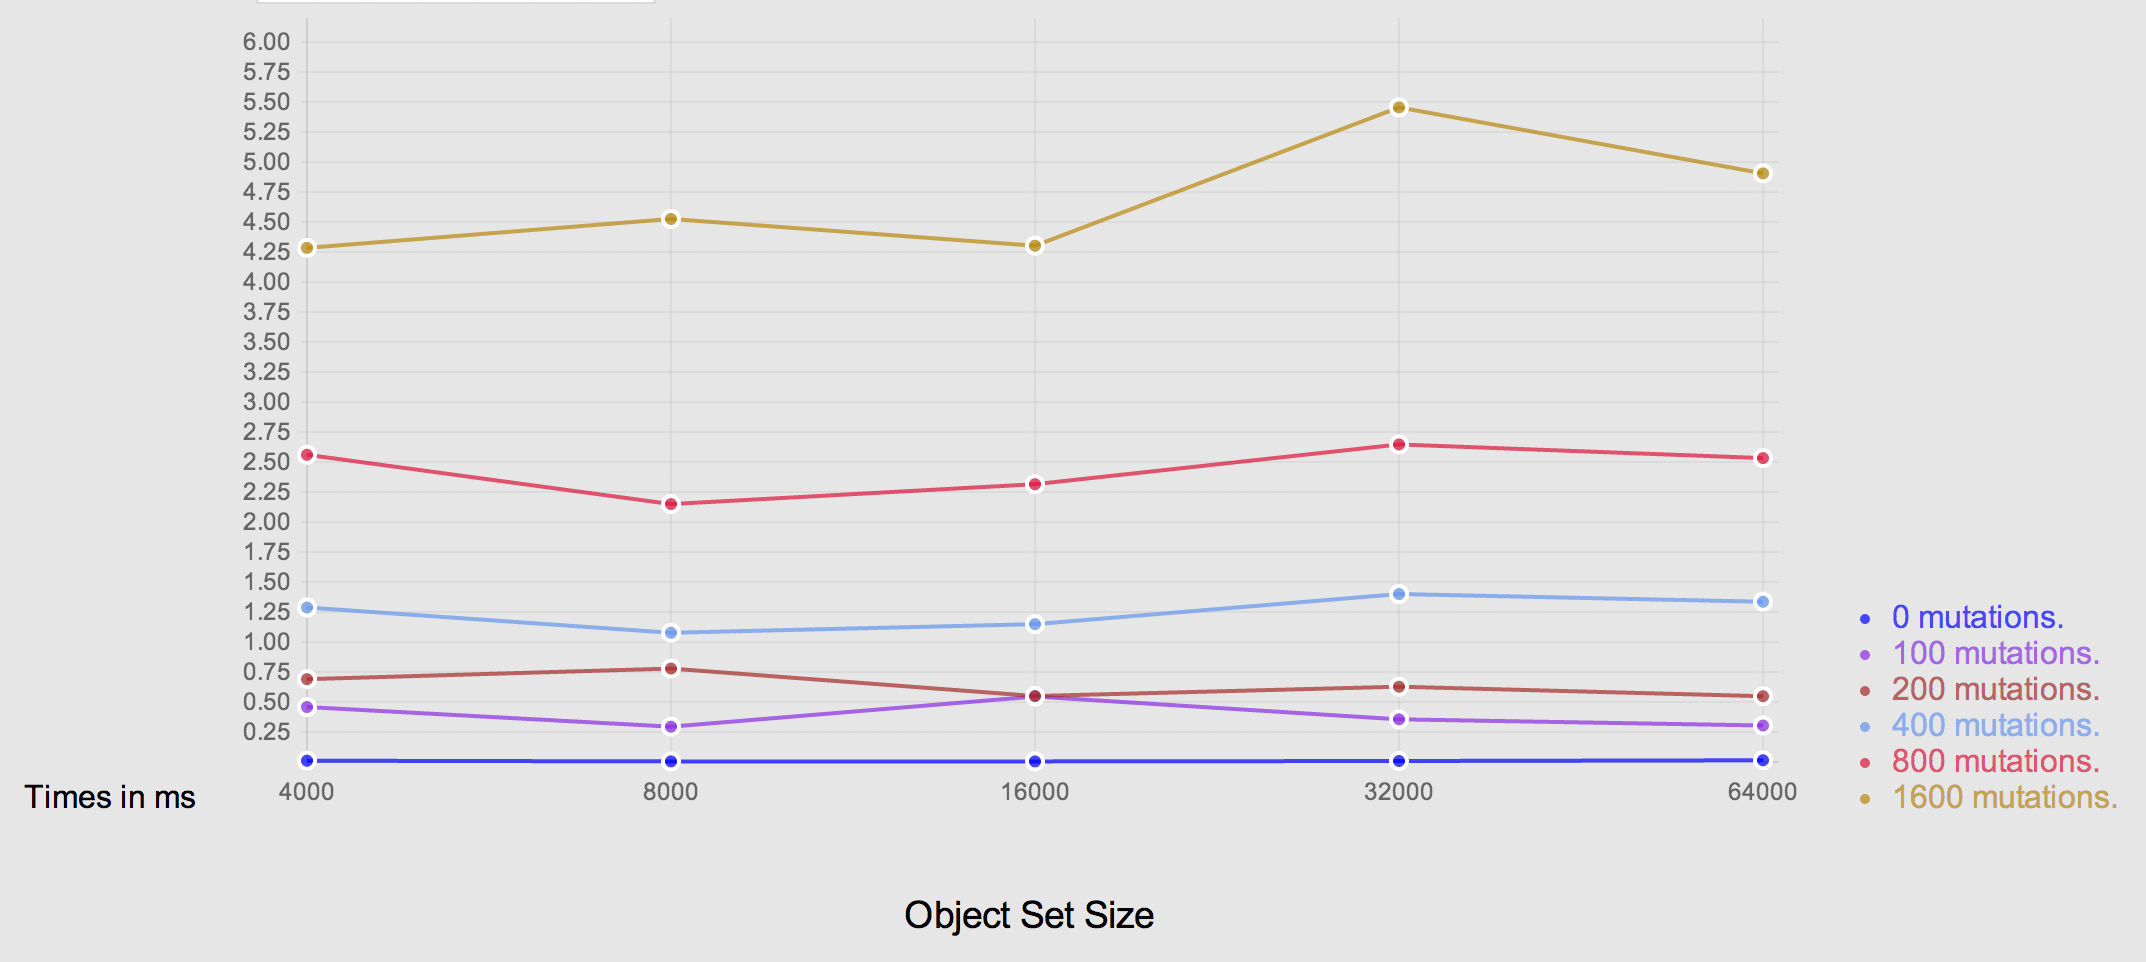The width and height of the screenshot is (2146, 962).
Task: Click the red 800 mutations legend dot
Action: coord(1865,762)
